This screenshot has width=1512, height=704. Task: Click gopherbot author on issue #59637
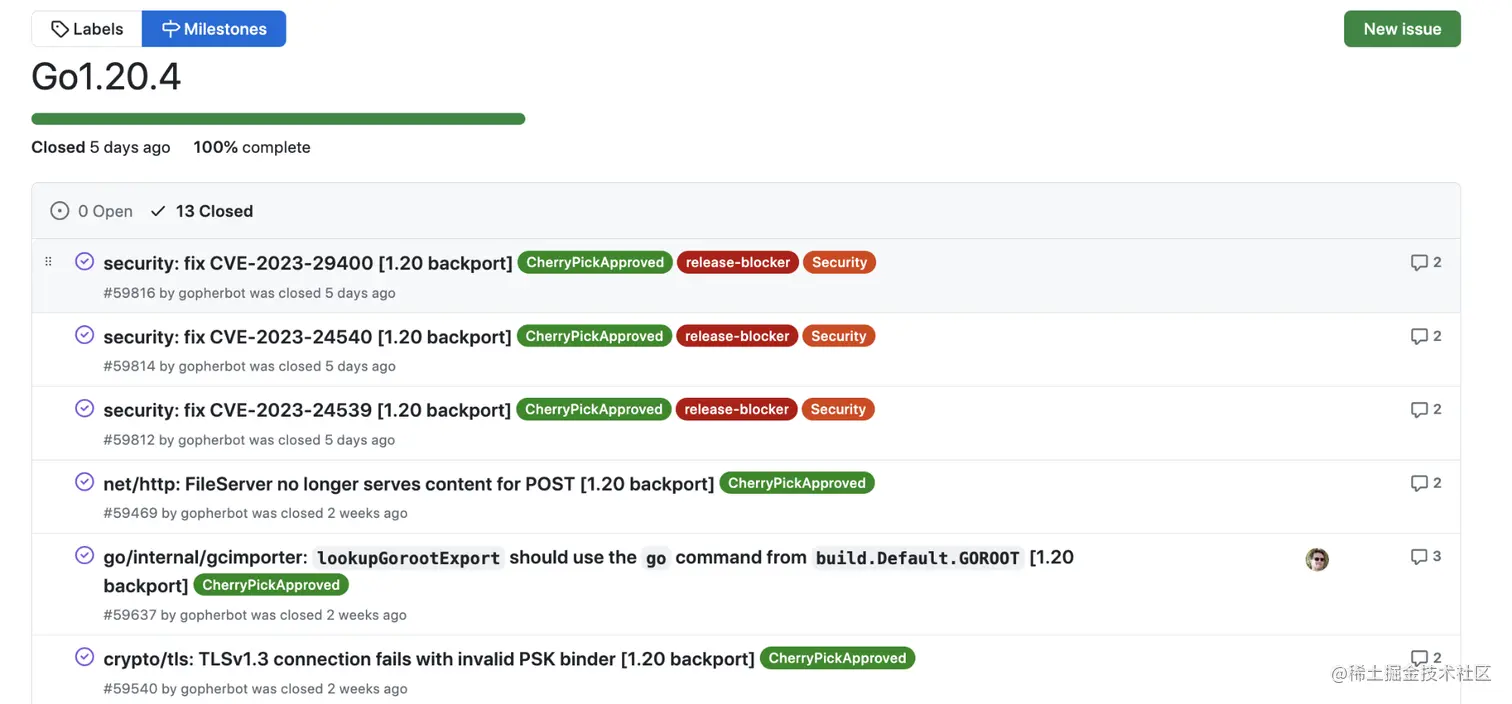(213, 615)
